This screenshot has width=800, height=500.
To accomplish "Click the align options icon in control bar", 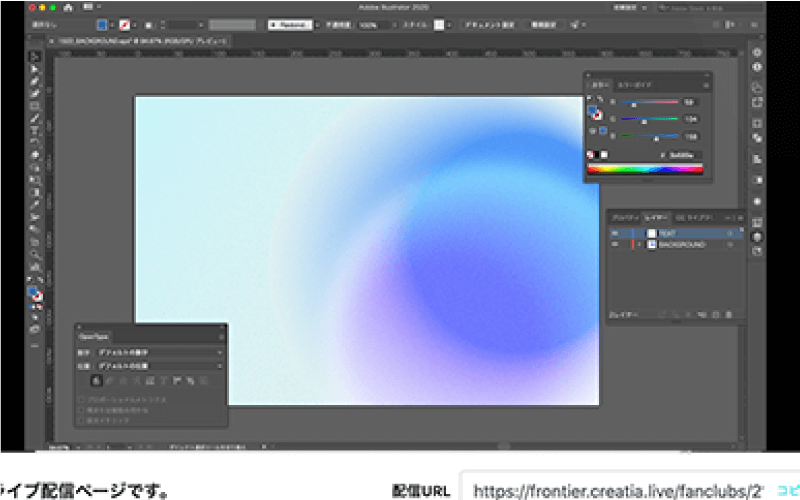I will pos(730,24).
